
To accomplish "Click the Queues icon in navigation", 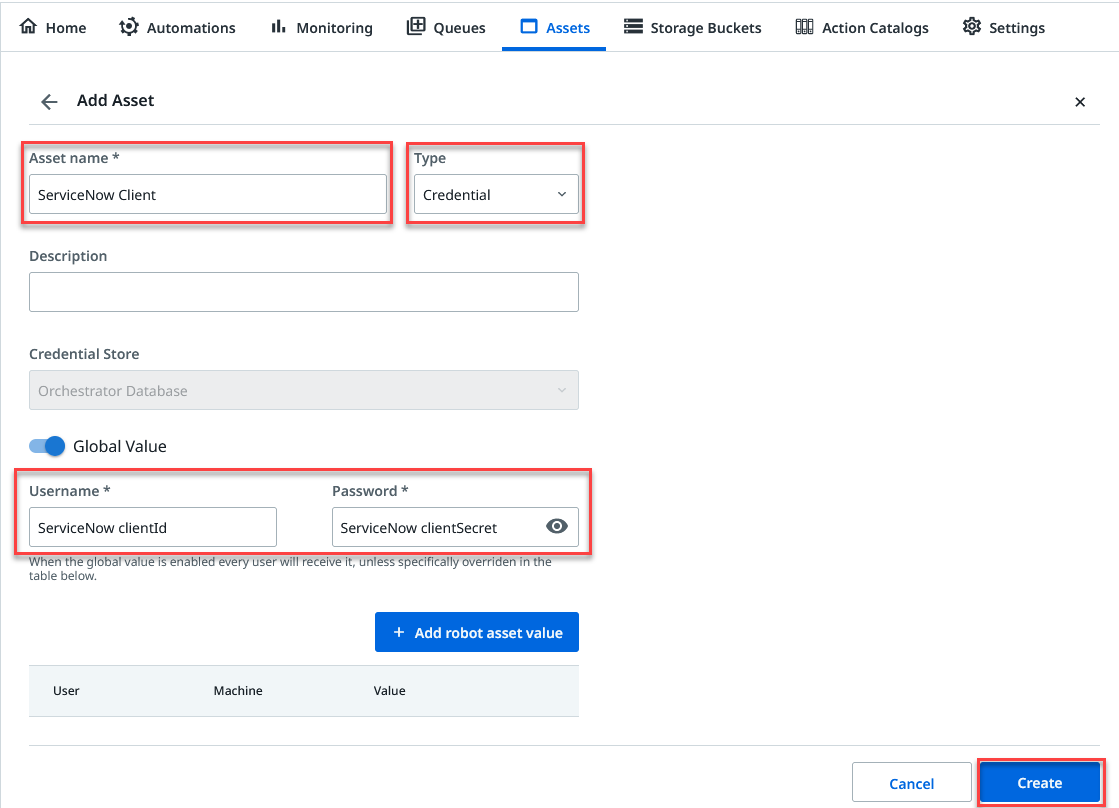I will (416, 27).
